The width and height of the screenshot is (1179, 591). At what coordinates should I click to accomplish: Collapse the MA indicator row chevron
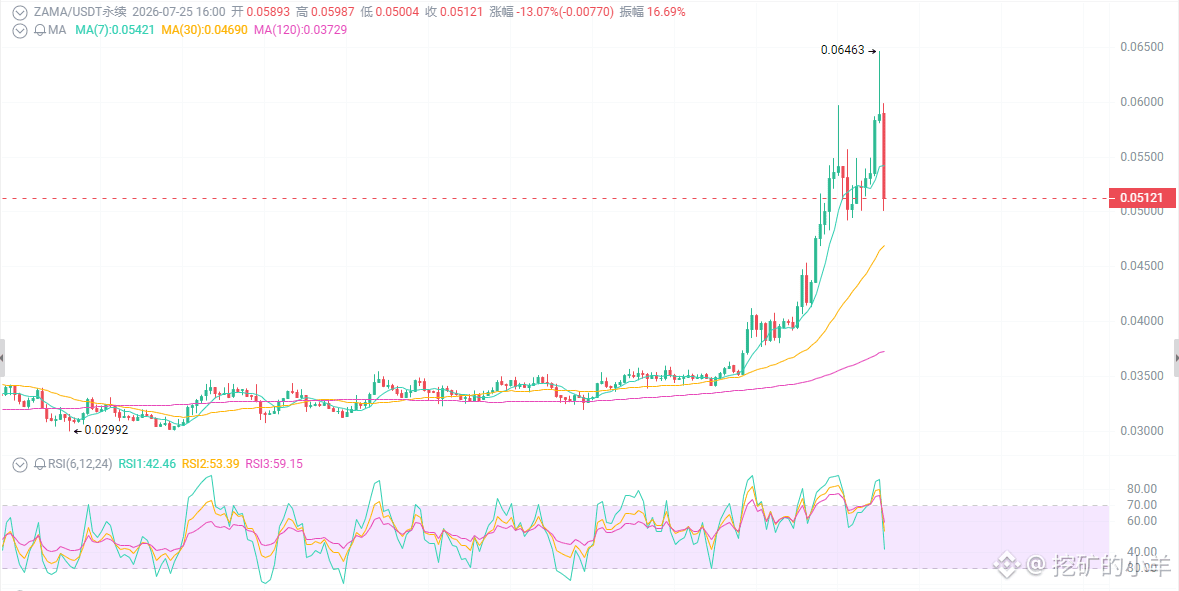click(20, 30)
